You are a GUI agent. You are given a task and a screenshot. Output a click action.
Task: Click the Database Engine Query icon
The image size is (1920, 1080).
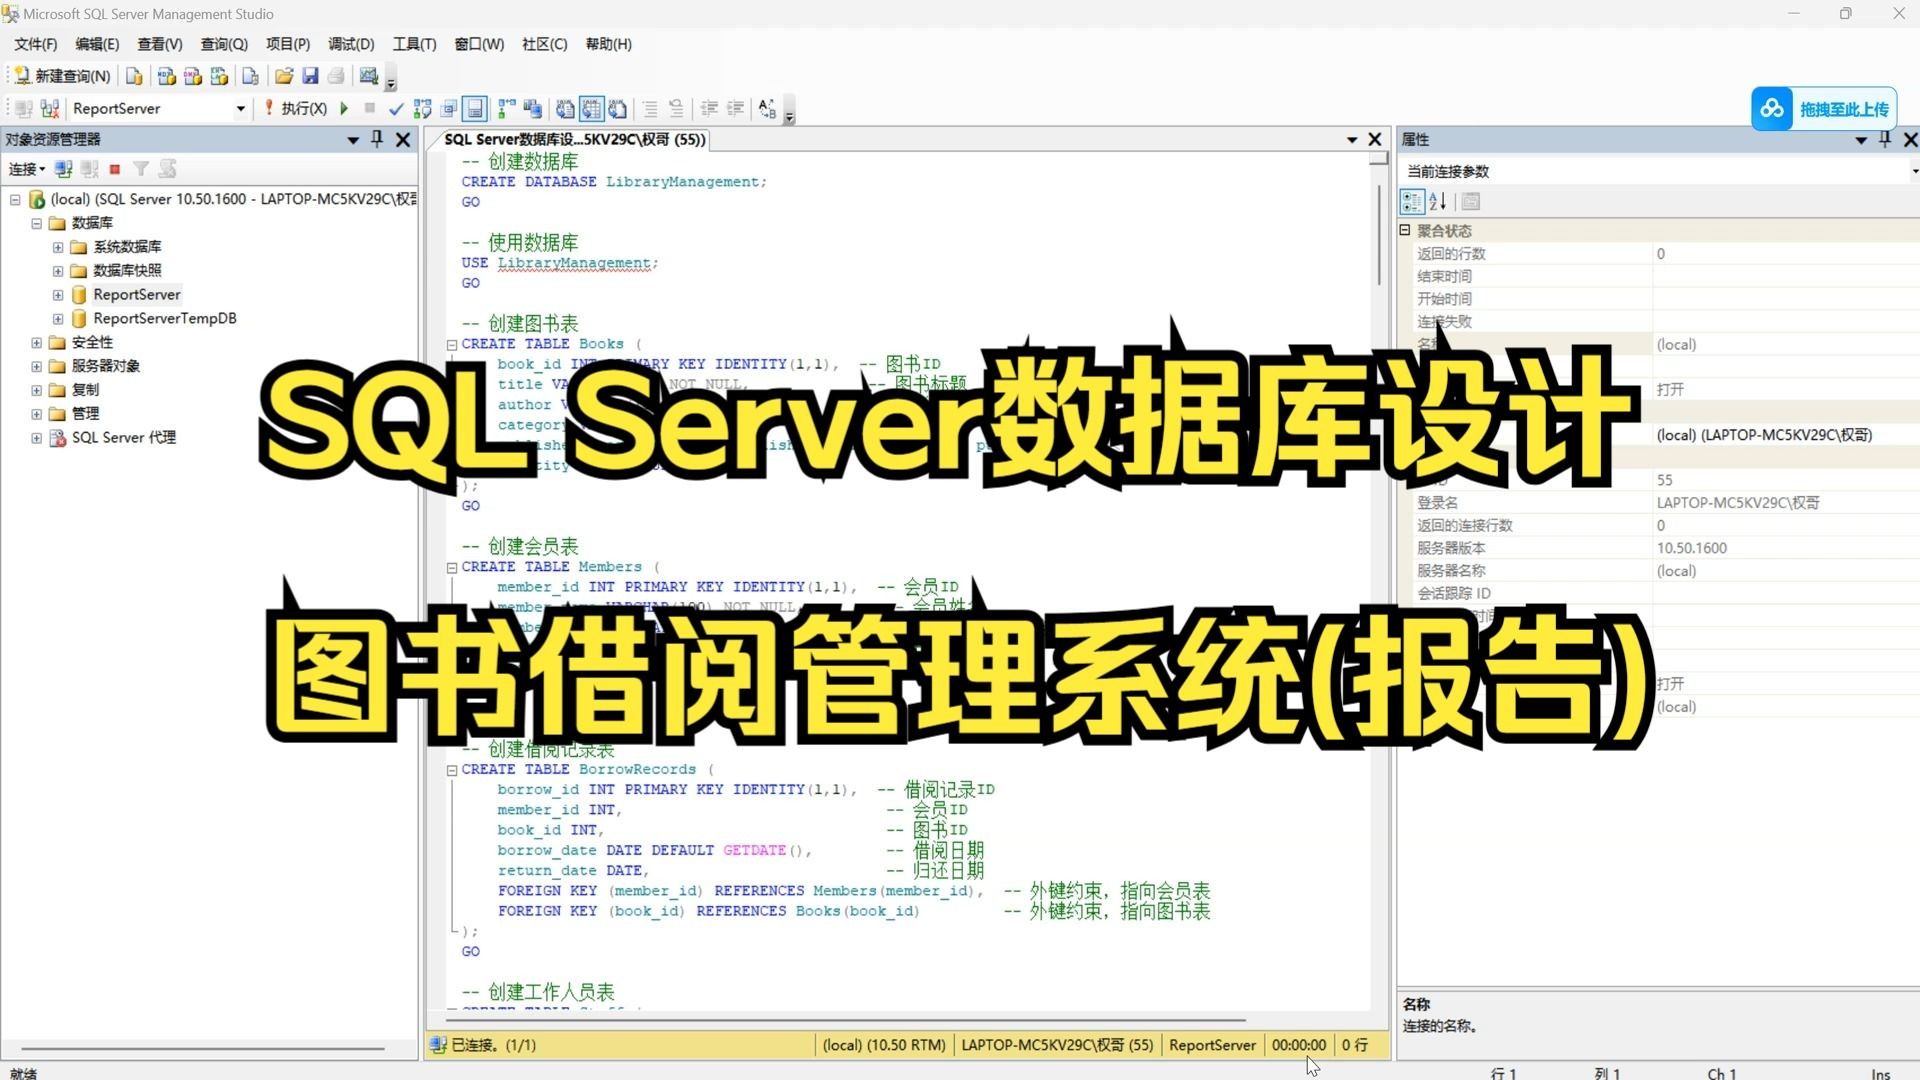click(134, 76)
